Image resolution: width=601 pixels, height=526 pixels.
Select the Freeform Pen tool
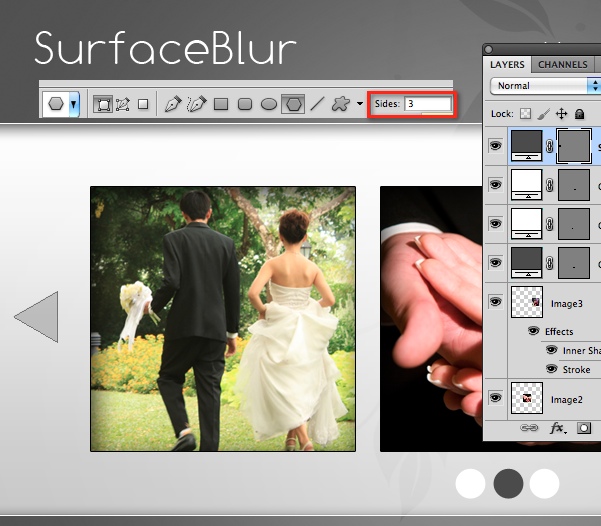point(197,104)
